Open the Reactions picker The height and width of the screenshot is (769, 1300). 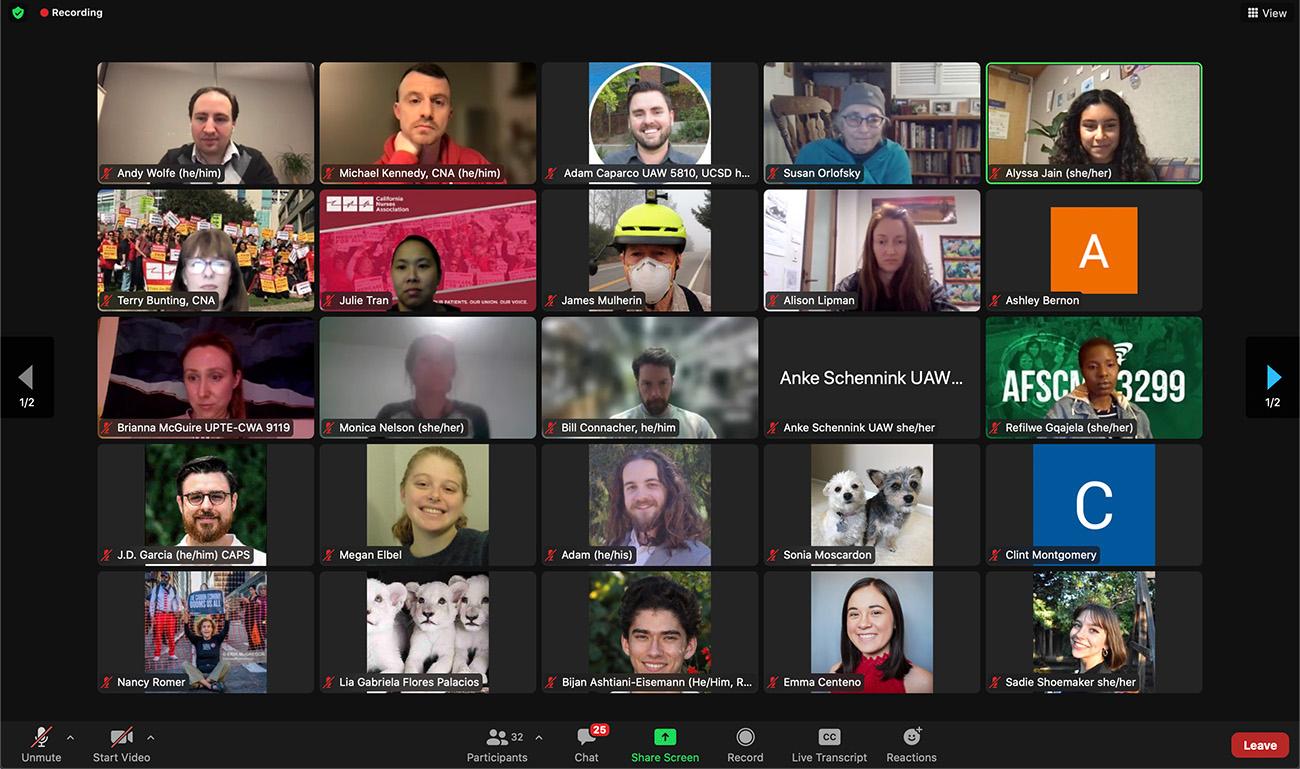tap(909, 744)
